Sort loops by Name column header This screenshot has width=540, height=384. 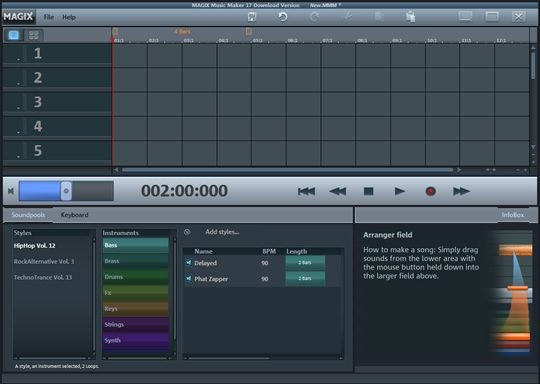tap(203, 251)
